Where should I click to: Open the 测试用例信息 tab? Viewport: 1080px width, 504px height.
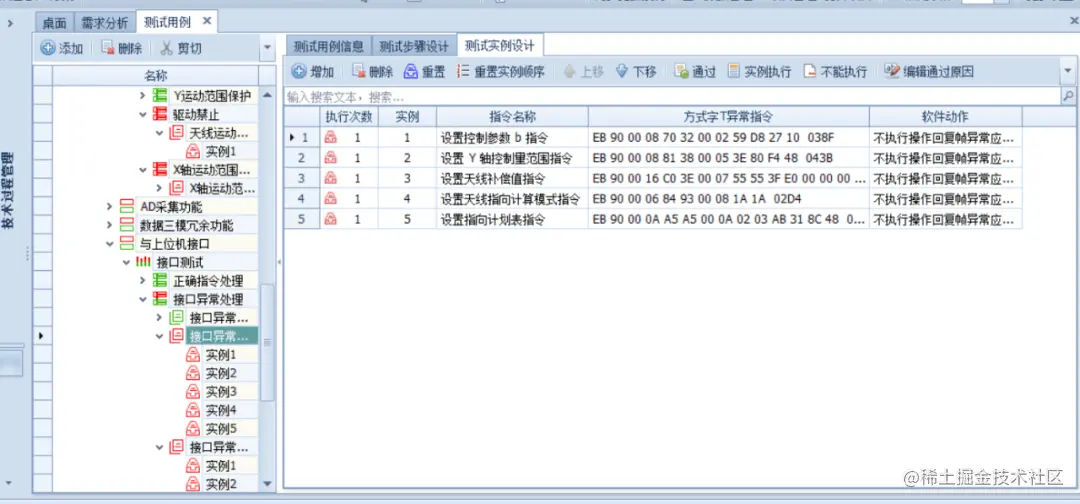tap(329, 46)
